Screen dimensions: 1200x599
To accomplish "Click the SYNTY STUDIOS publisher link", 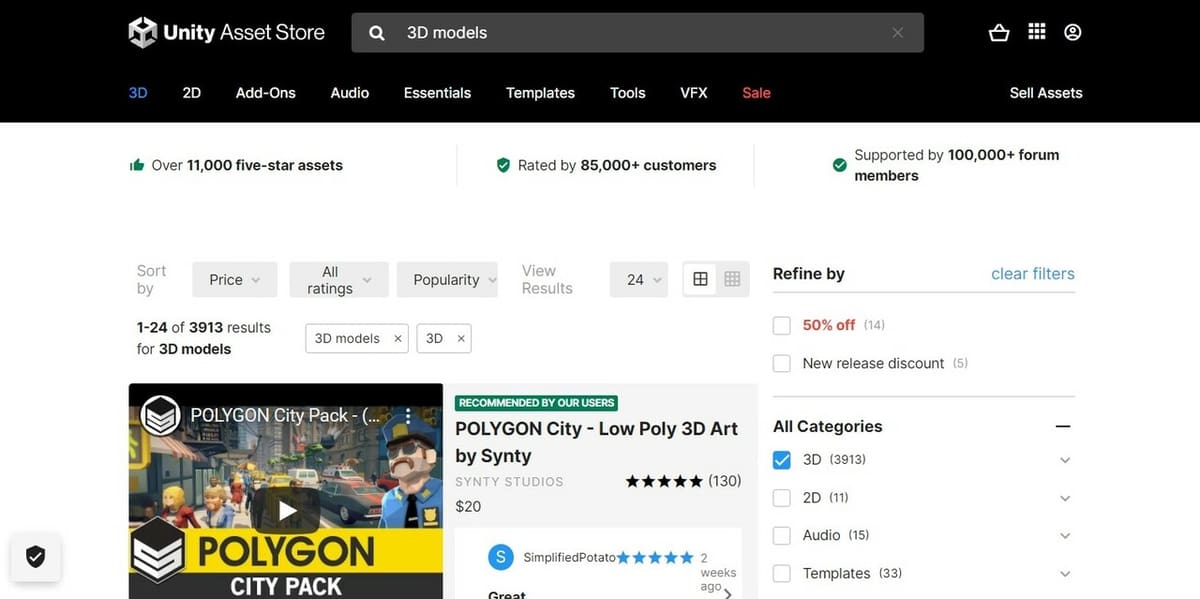I will pos(509,482).
